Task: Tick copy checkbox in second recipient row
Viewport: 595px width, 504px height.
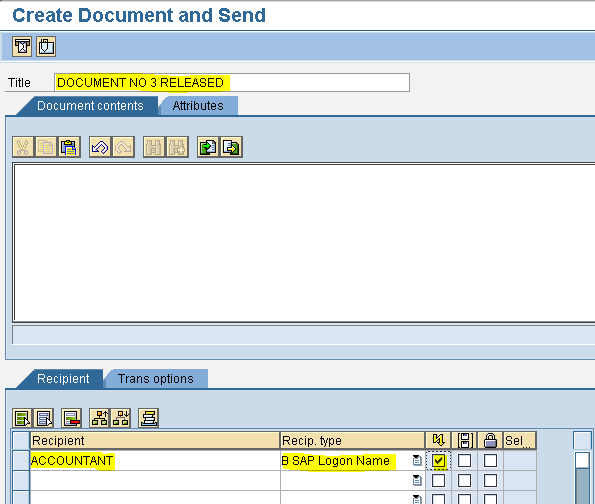Action: [464, 480]
